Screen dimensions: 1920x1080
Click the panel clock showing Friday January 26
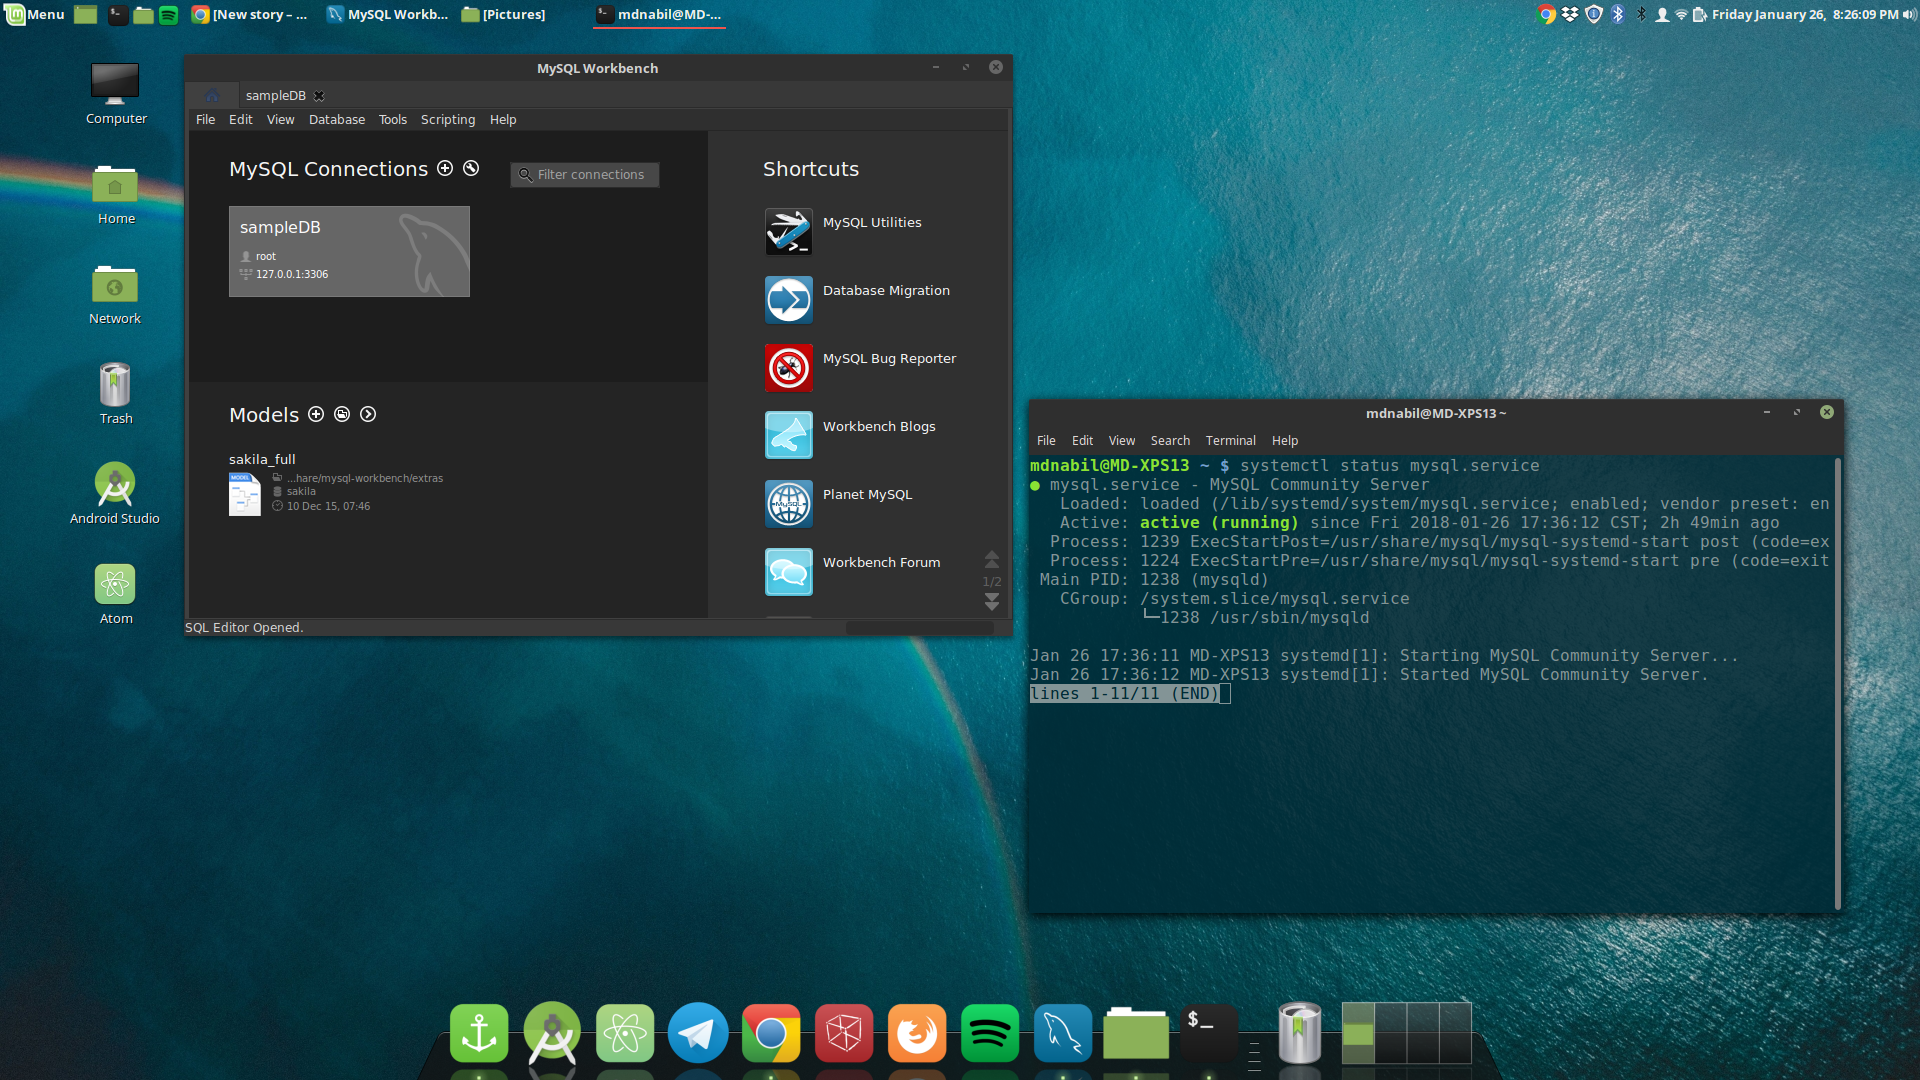1804,14
